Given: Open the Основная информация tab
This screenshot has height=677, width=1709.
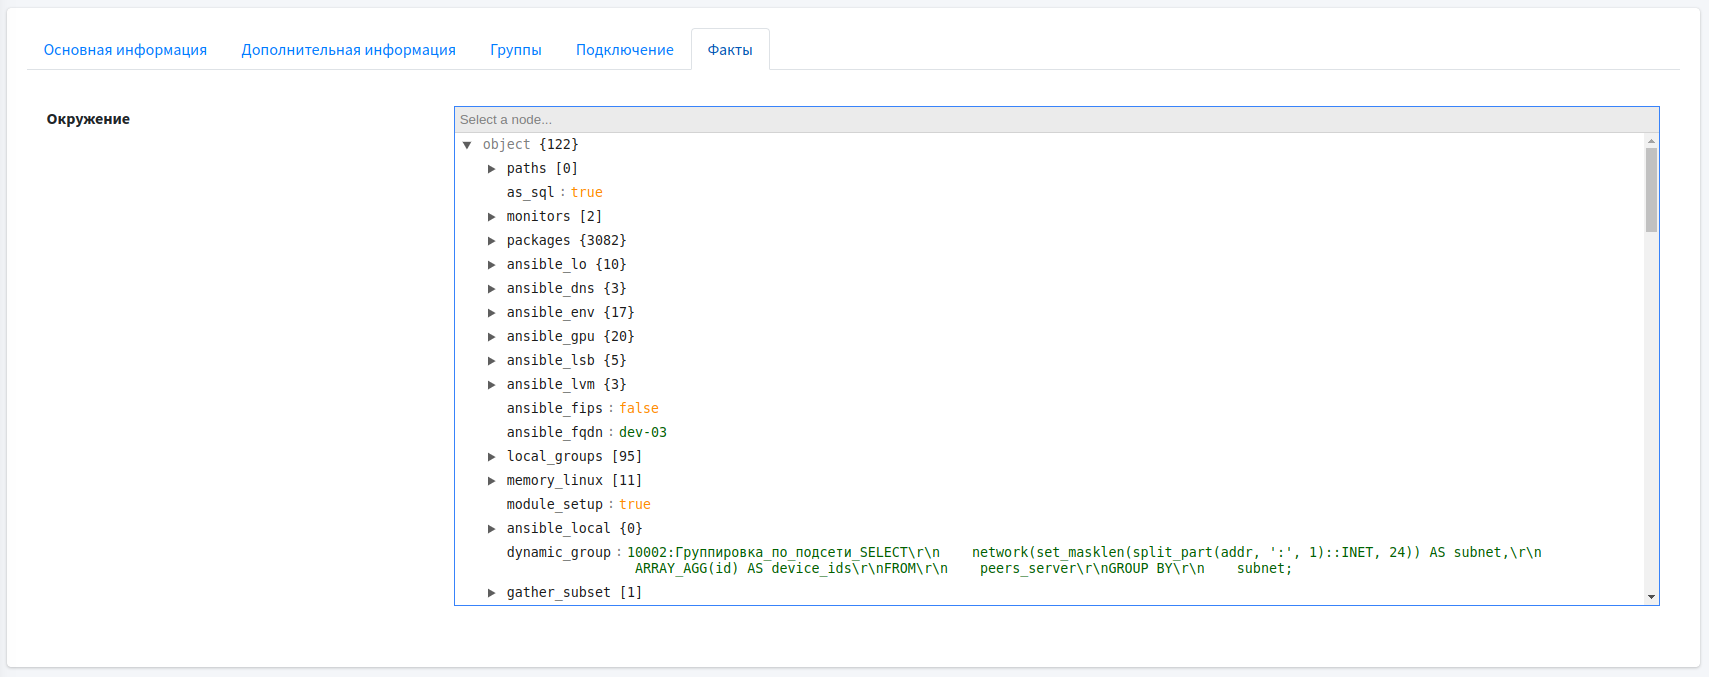Looking at the screenshot, I should 125,50.
